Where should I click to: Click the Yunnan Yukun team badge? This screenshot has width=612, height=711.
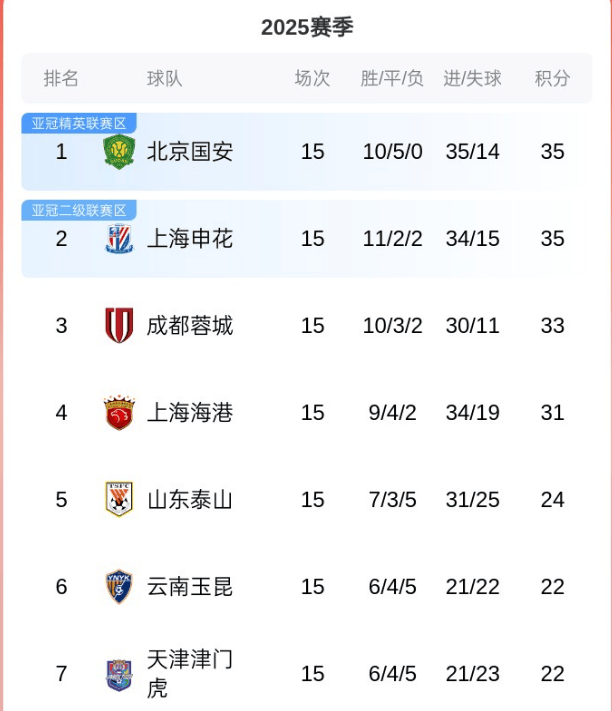tap(119, 586)
